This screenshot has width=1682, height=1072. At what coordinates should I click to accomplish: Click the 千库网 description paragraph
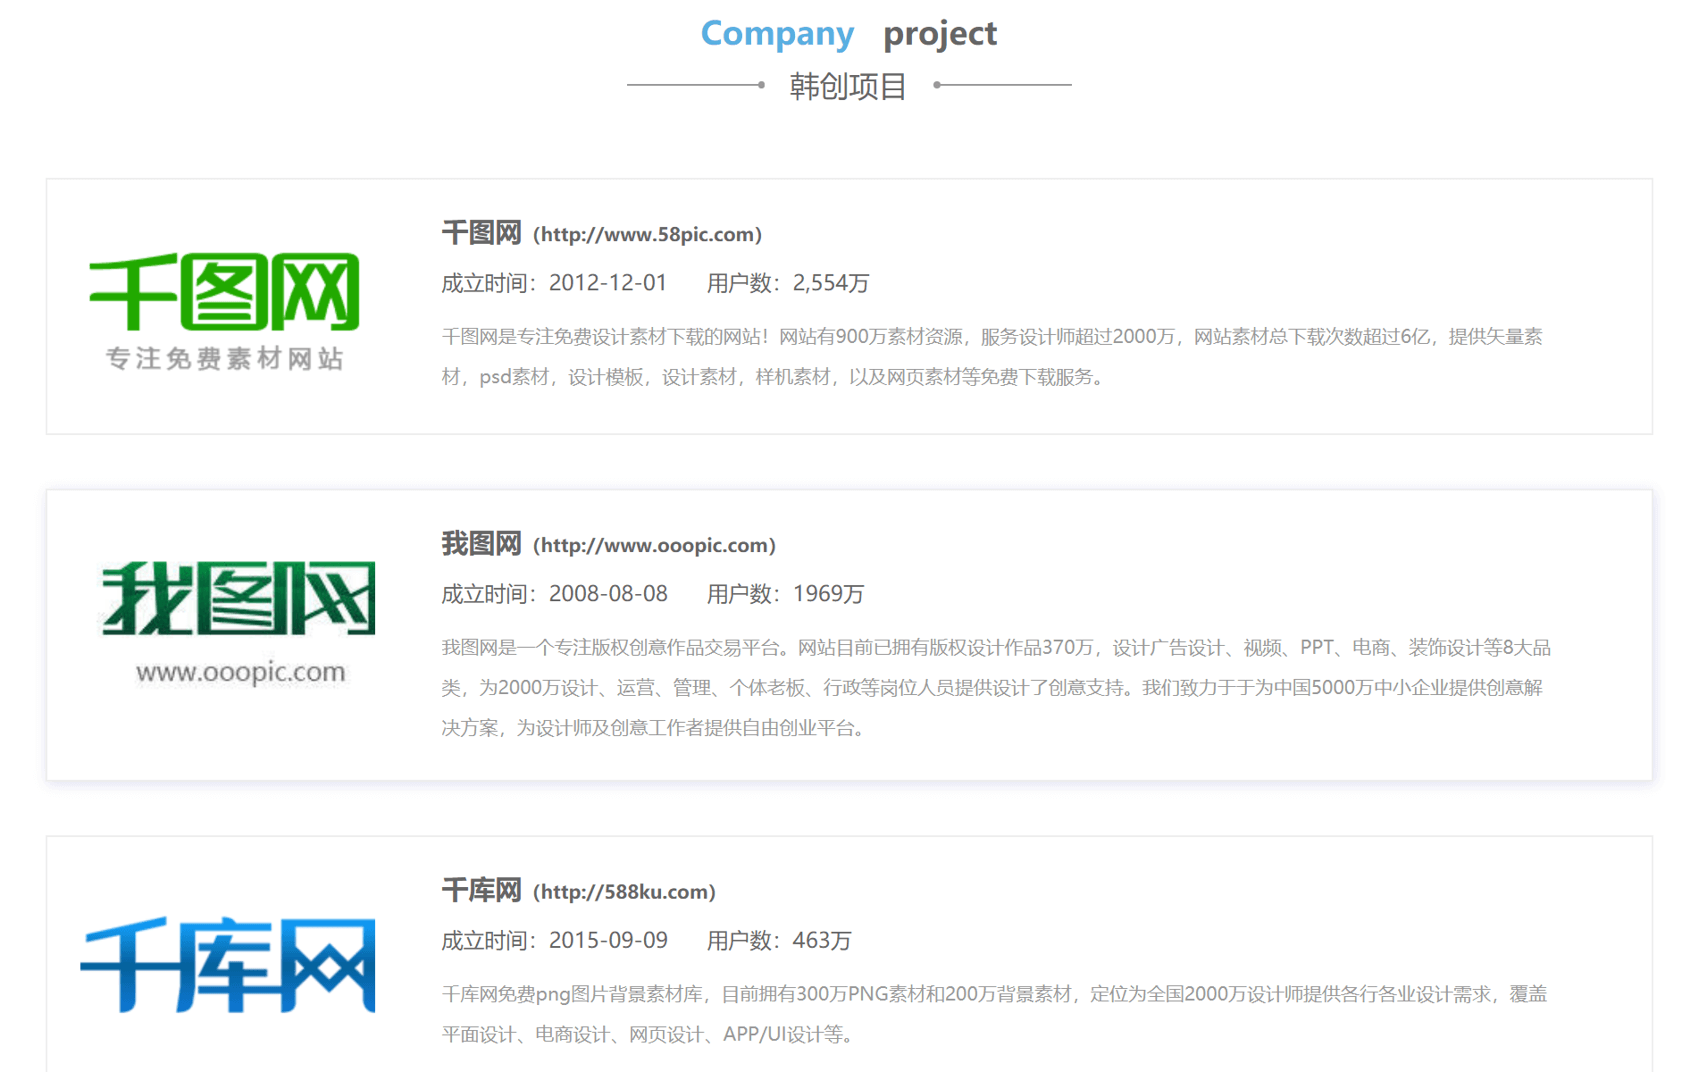pos(994,1014)
